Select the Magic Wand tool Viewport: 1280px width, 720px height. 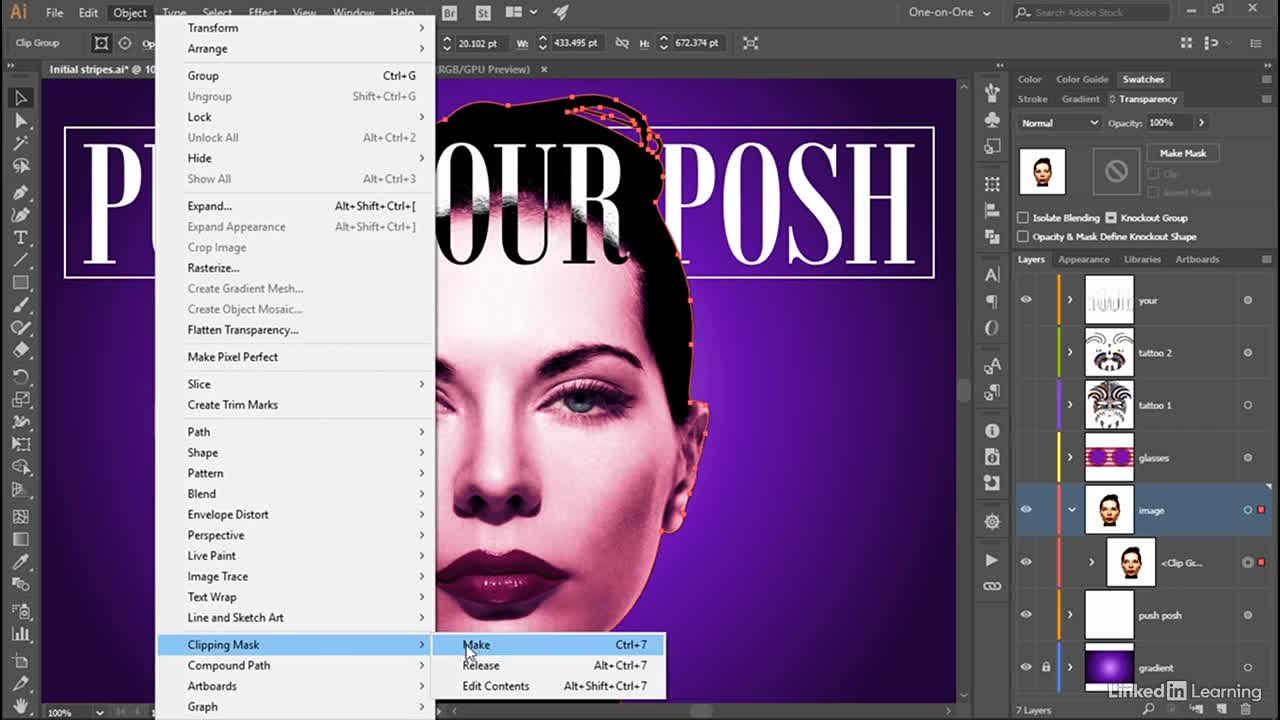coord(21,144)
